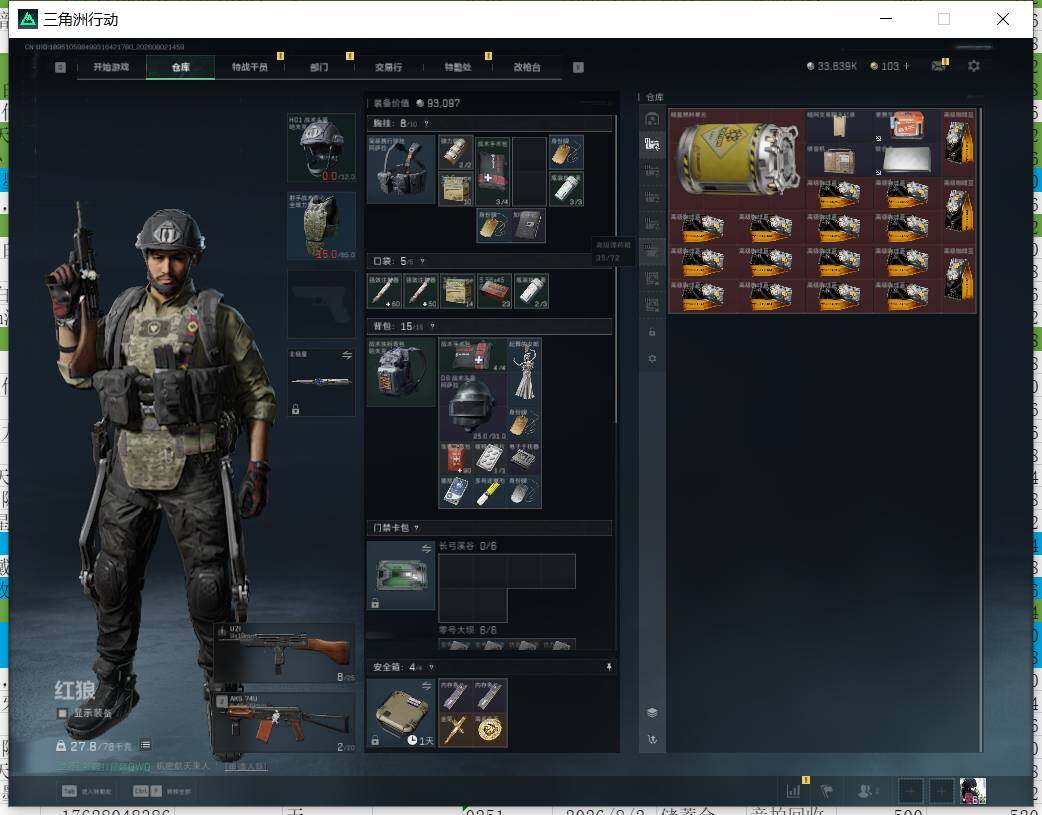Click the help icon beside 门禁卡包
Screen dimensions: 1042x815
417,528
